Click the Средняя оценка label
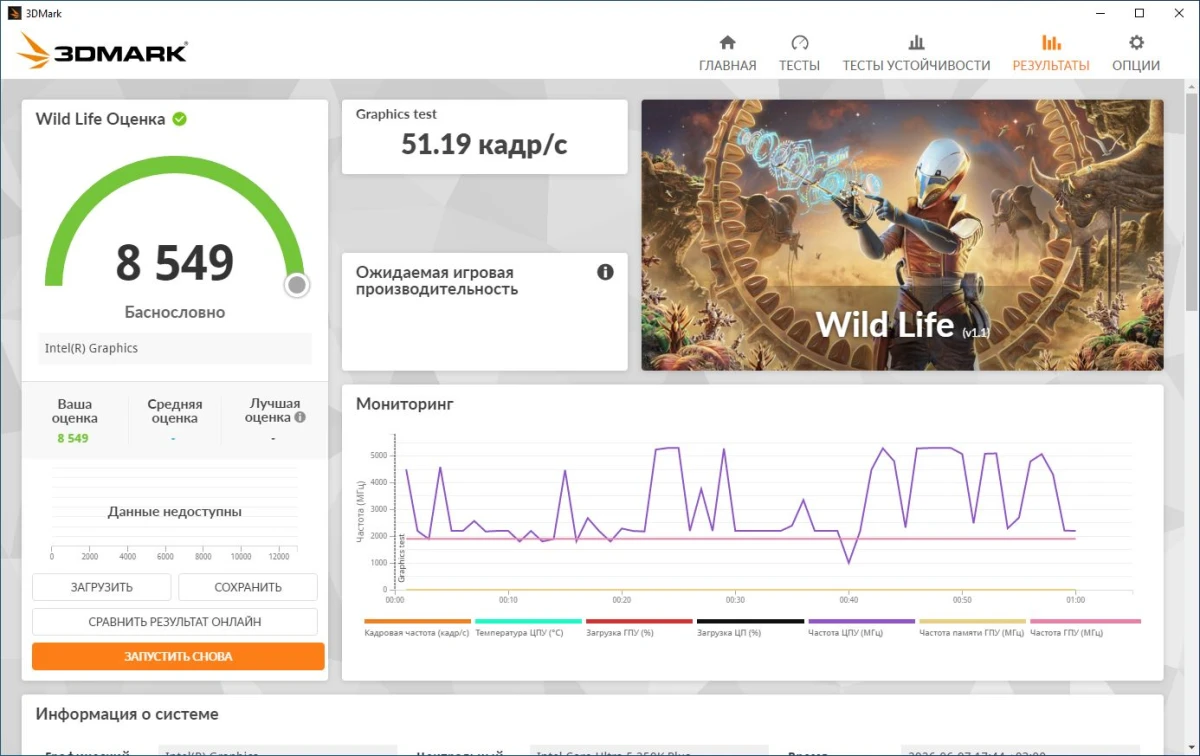 [x=175, y=411]
